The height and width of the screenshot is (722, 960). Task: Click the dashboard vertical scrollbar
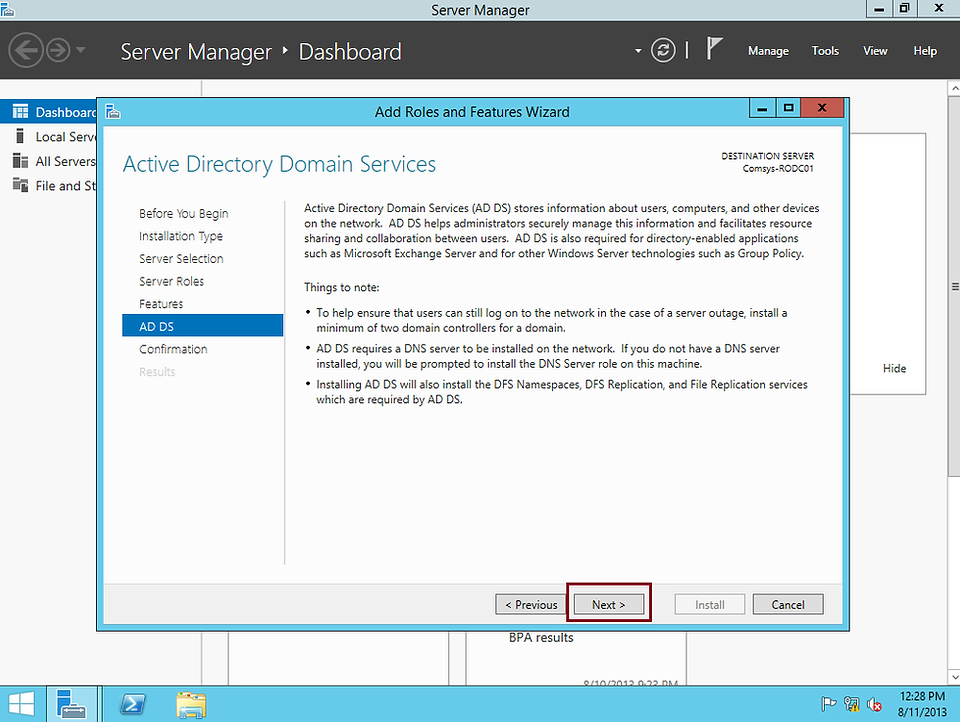(954, 285)
